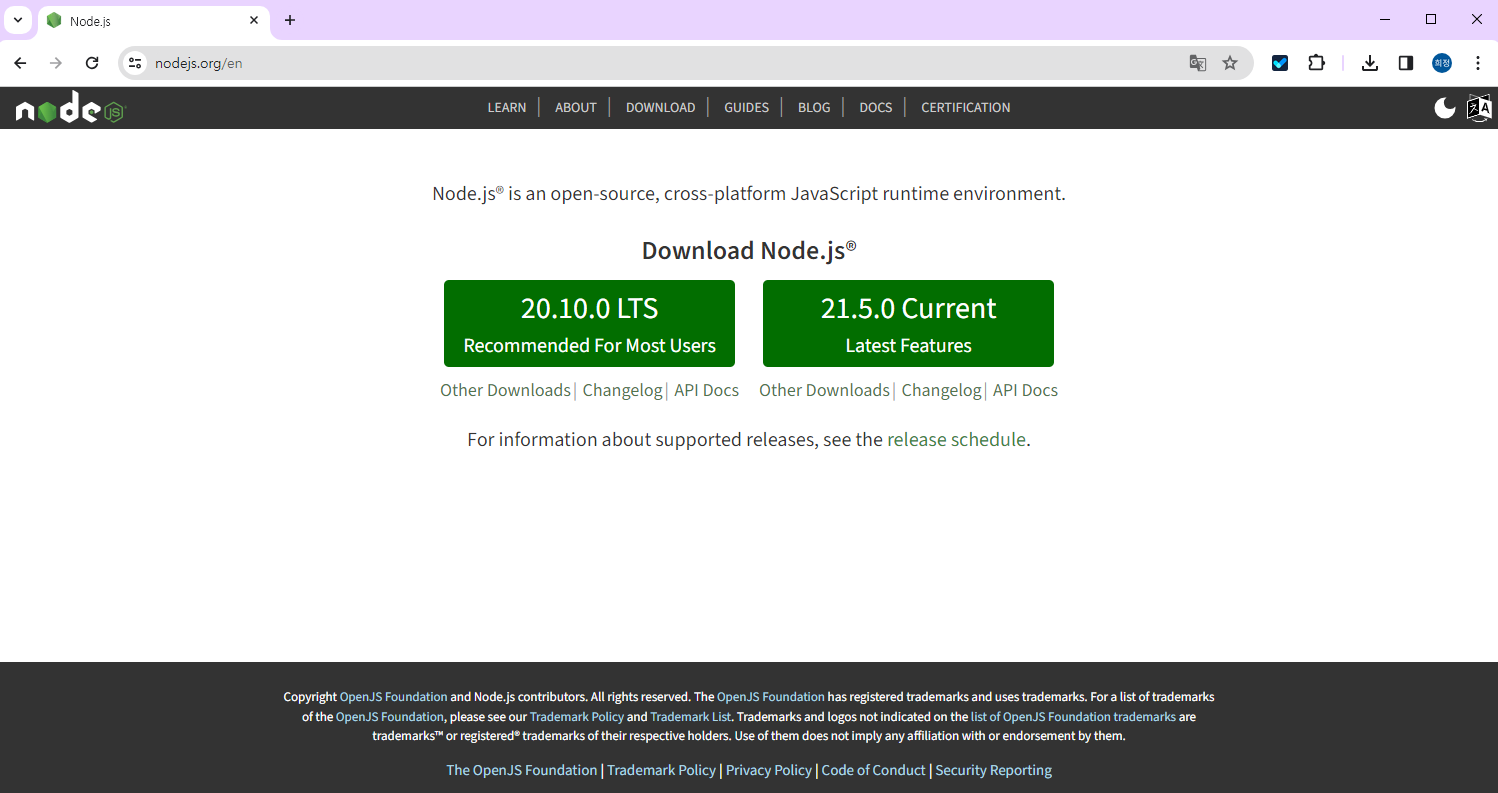Open the LEARN menu item
The image size is (1498, 793).
pyautogui.click(x=507, y=107)
